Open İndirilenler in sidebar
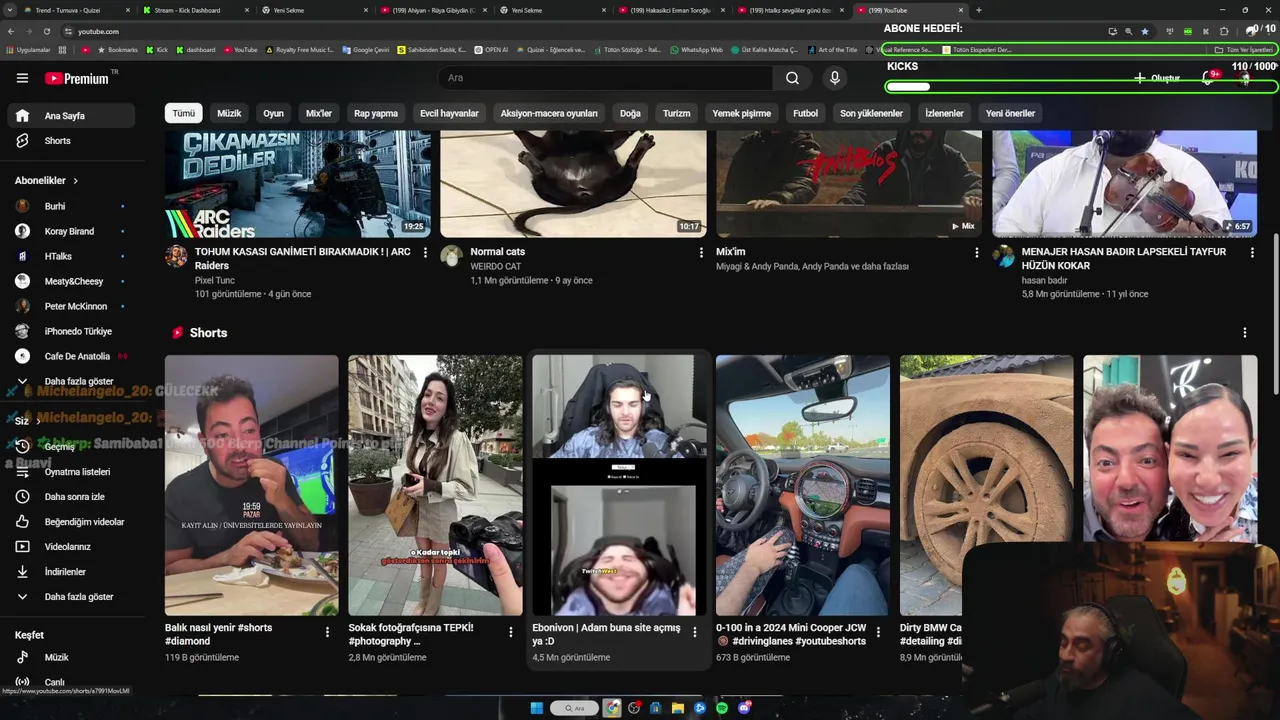Screen dimensions: 1280x720 [x=72, y=572]
